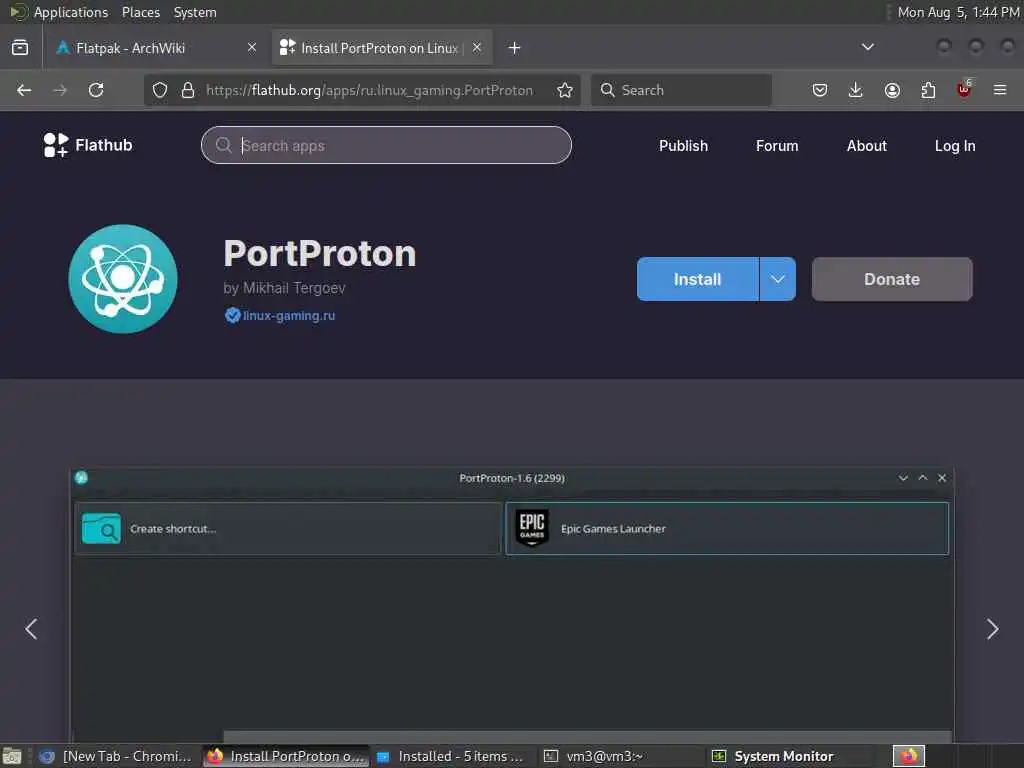Click the PortProton atom app icon
1024x768 pixels.
[123, 279]
